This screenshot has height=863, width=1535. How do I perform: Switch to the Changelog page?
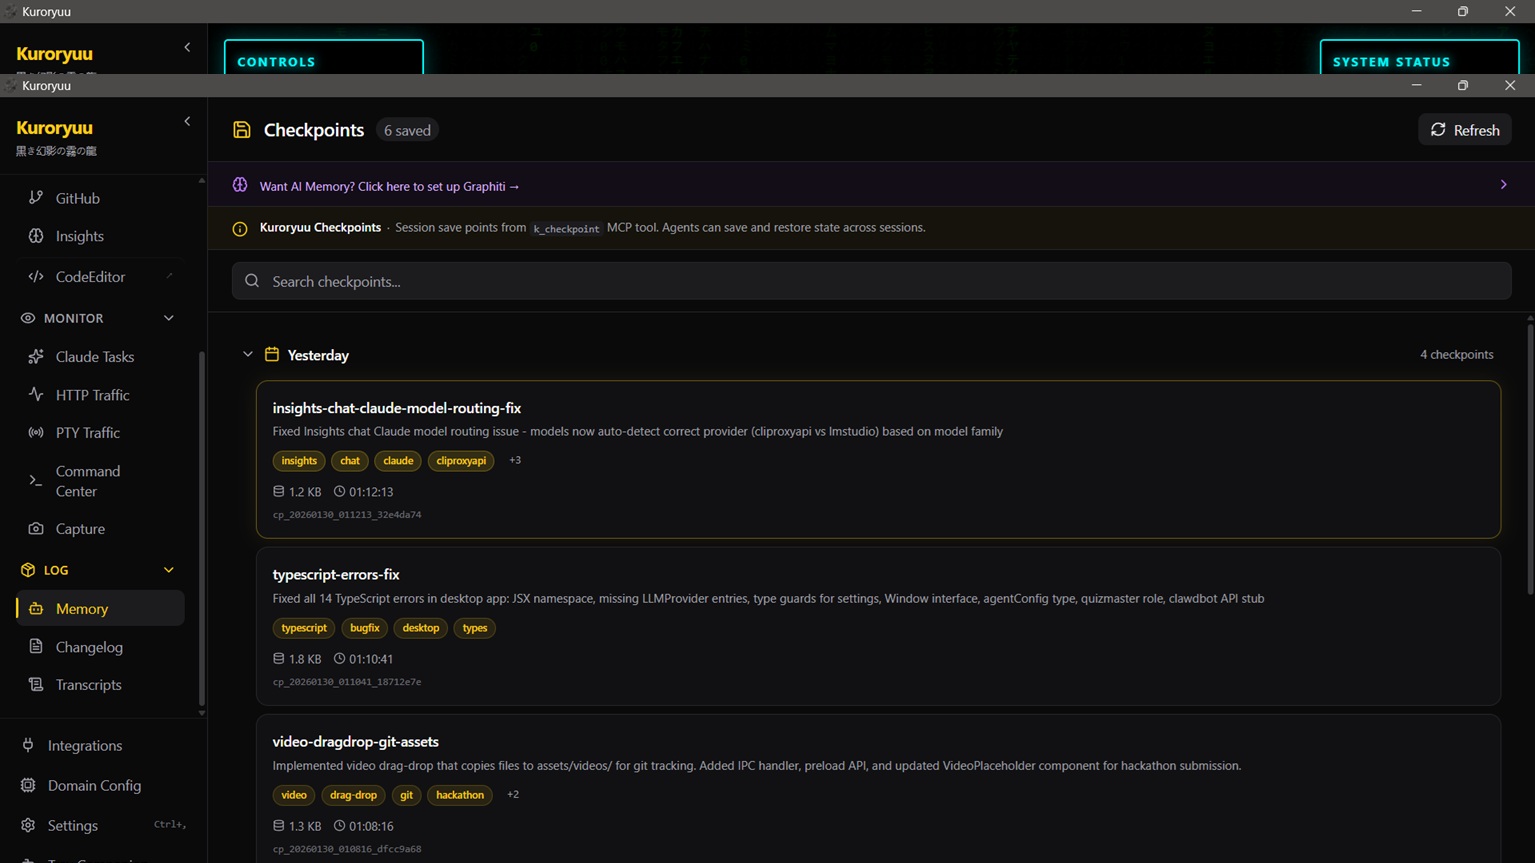(x=89, y=647)
